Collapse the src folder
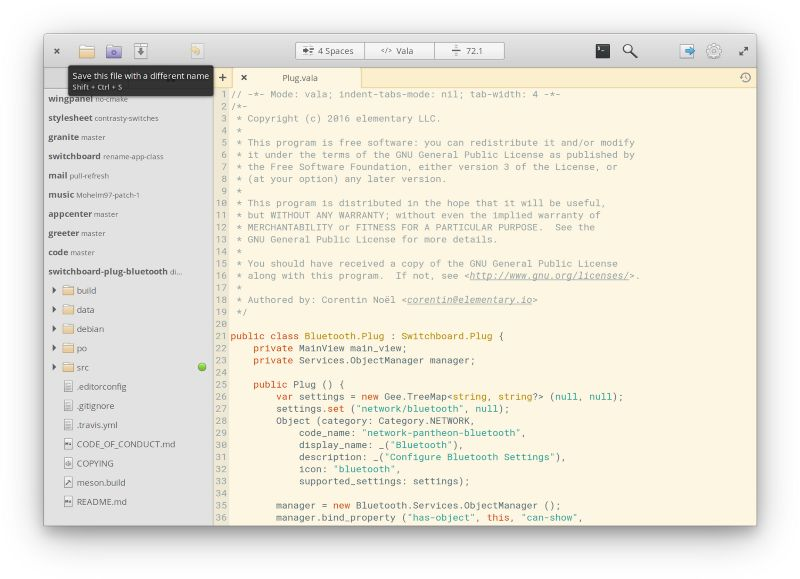The width and height of the screenshot is (800, 579). pyautogui.click(x=56, y=367)
